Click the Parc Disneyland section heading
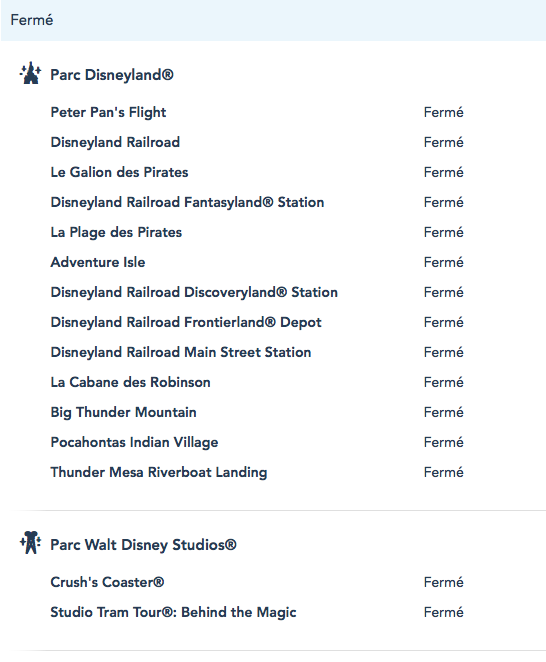This screenshot has width=546, height=662. pos(112,75)
